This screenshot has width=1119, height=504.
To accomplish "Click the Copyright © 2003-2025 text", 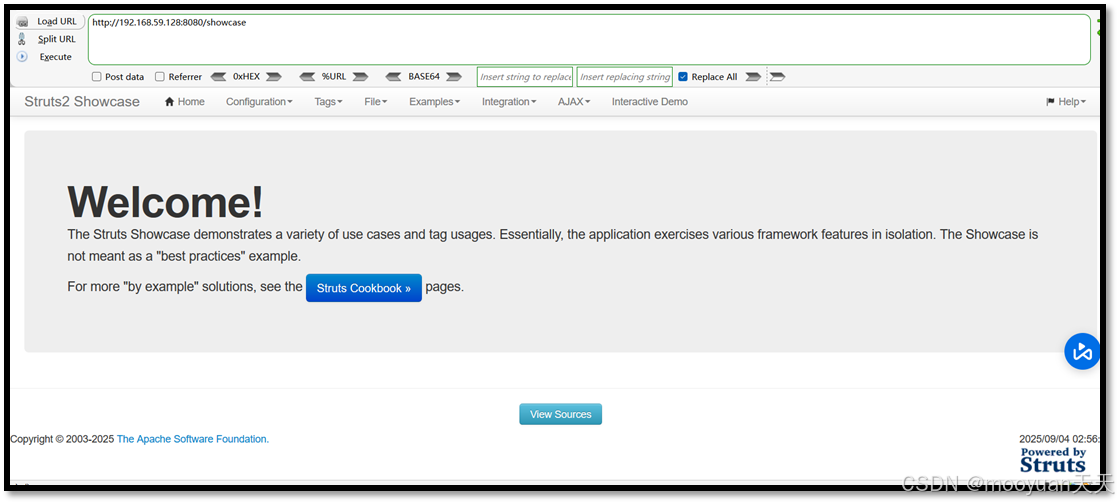I will click(x=62, y=439).
